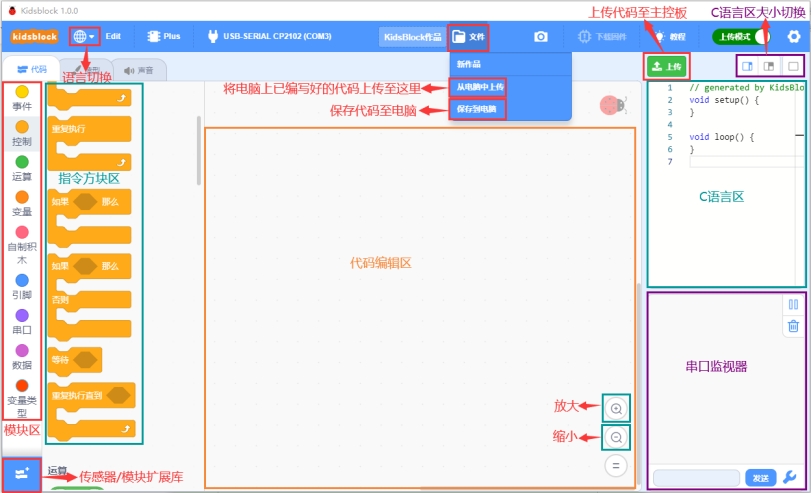This screenshot has width=812, height=493.
Task: Click the kidsblock logo
Action: coord(35,37)
